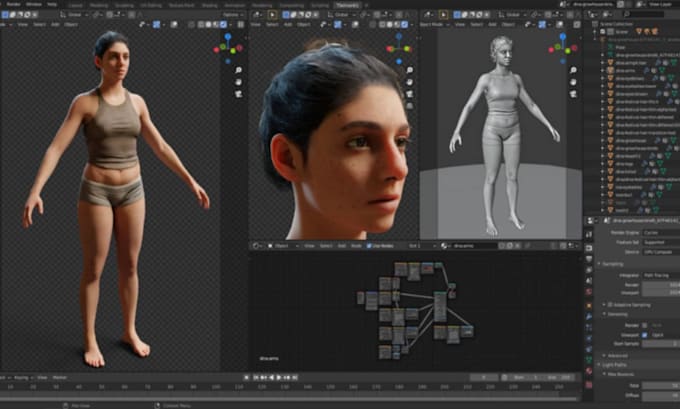Click play button in timeline
The image size is (680, 409).
278,378
